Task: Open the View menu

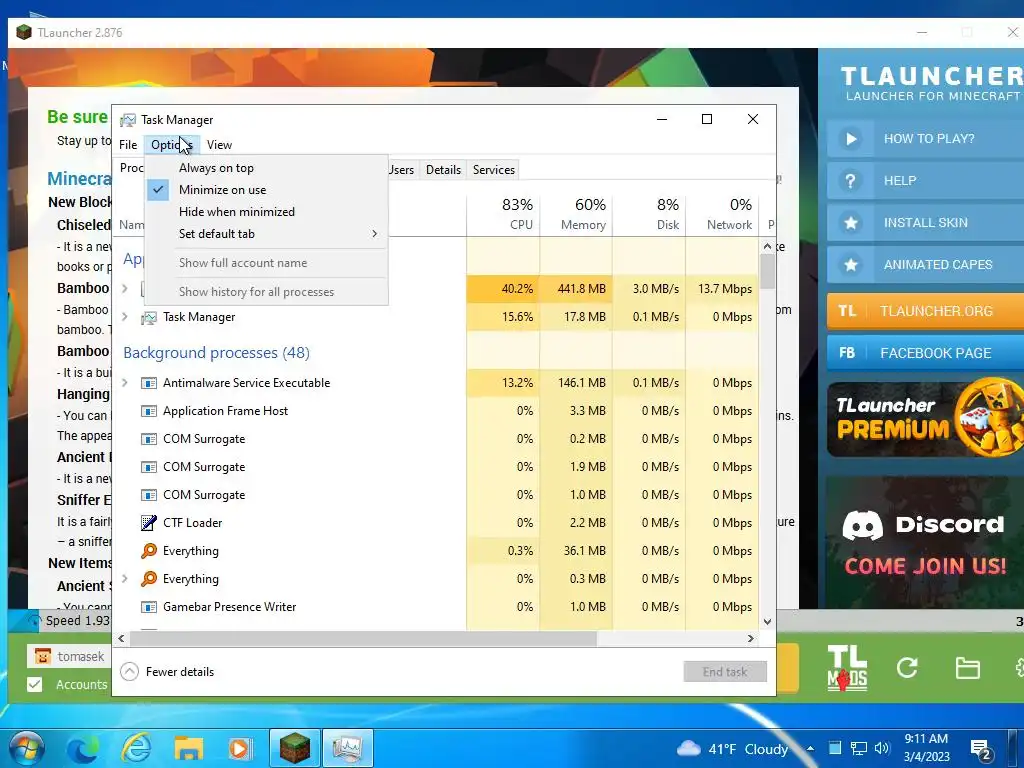Action: [219, 145]
